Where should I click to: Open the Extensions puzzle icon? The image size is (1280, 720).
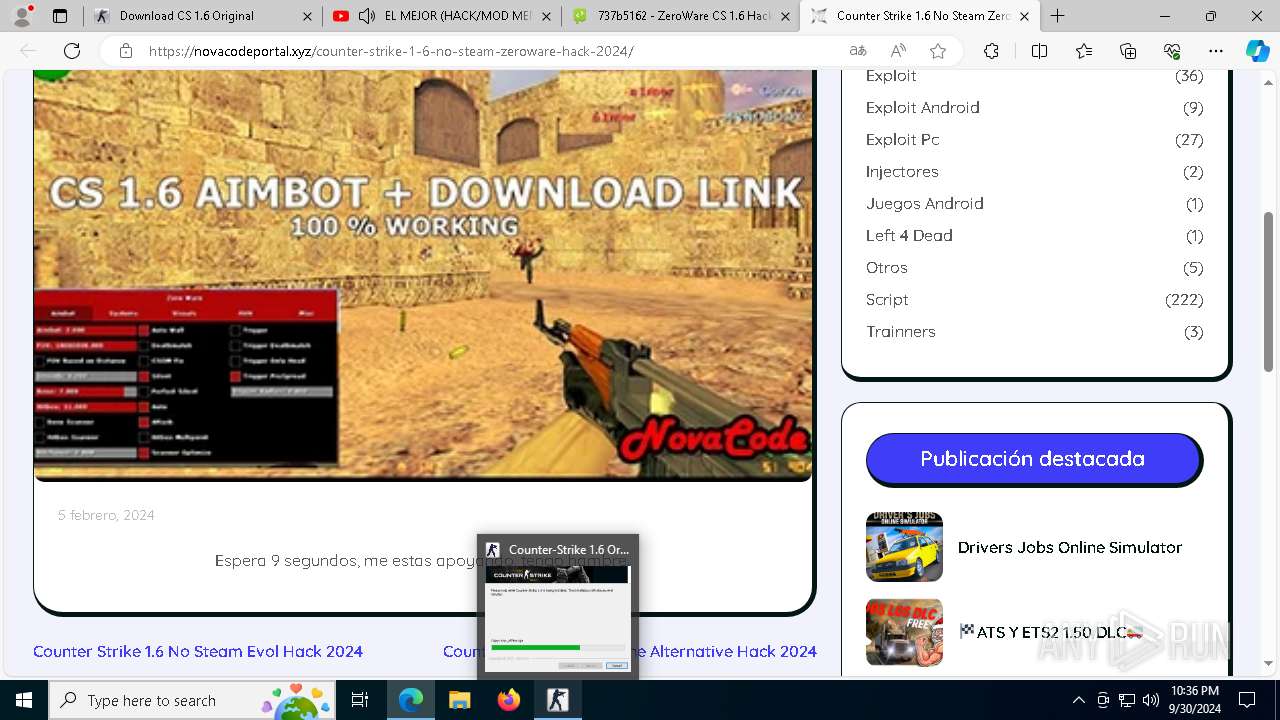tap(991, 51)
